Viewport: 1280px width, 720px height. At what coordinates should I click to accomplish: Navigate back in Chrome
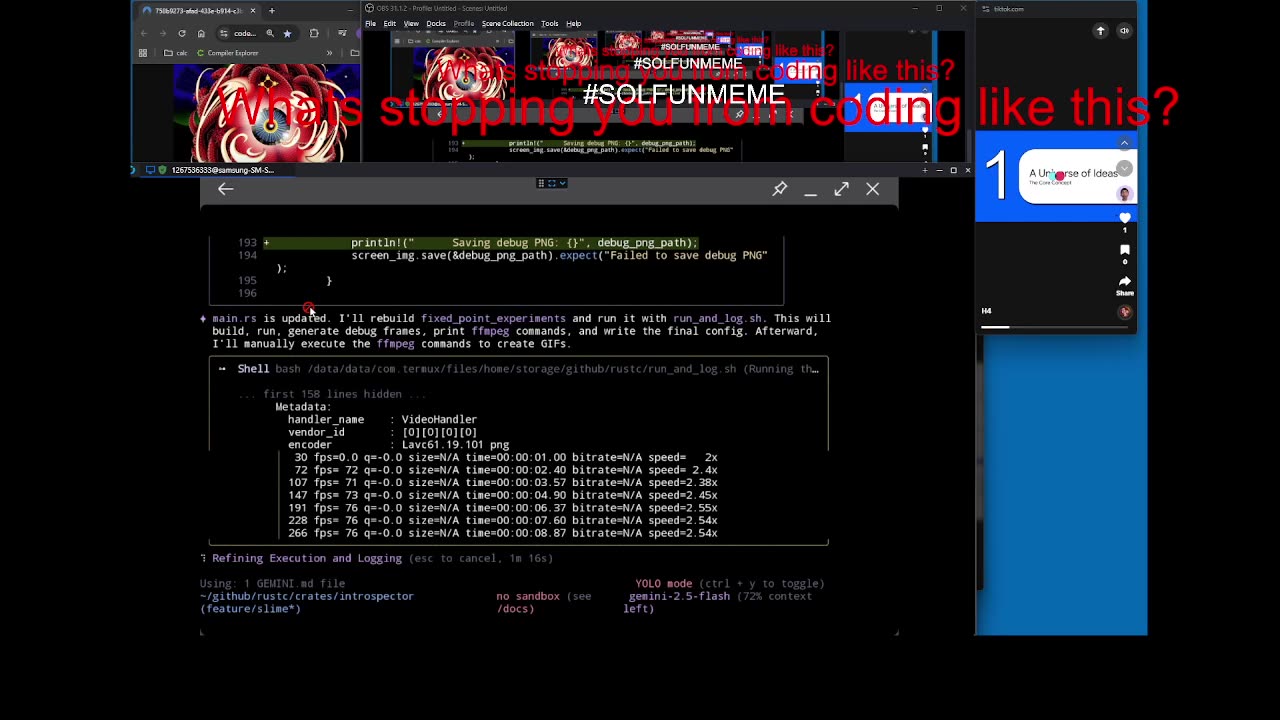pos(143,33)
